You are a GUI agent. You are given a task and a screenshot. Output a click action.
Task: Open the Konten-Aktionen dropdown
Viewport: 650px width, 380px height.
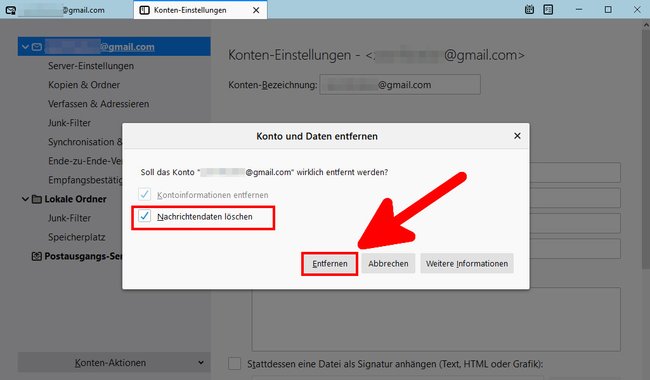tap(114, 363)
